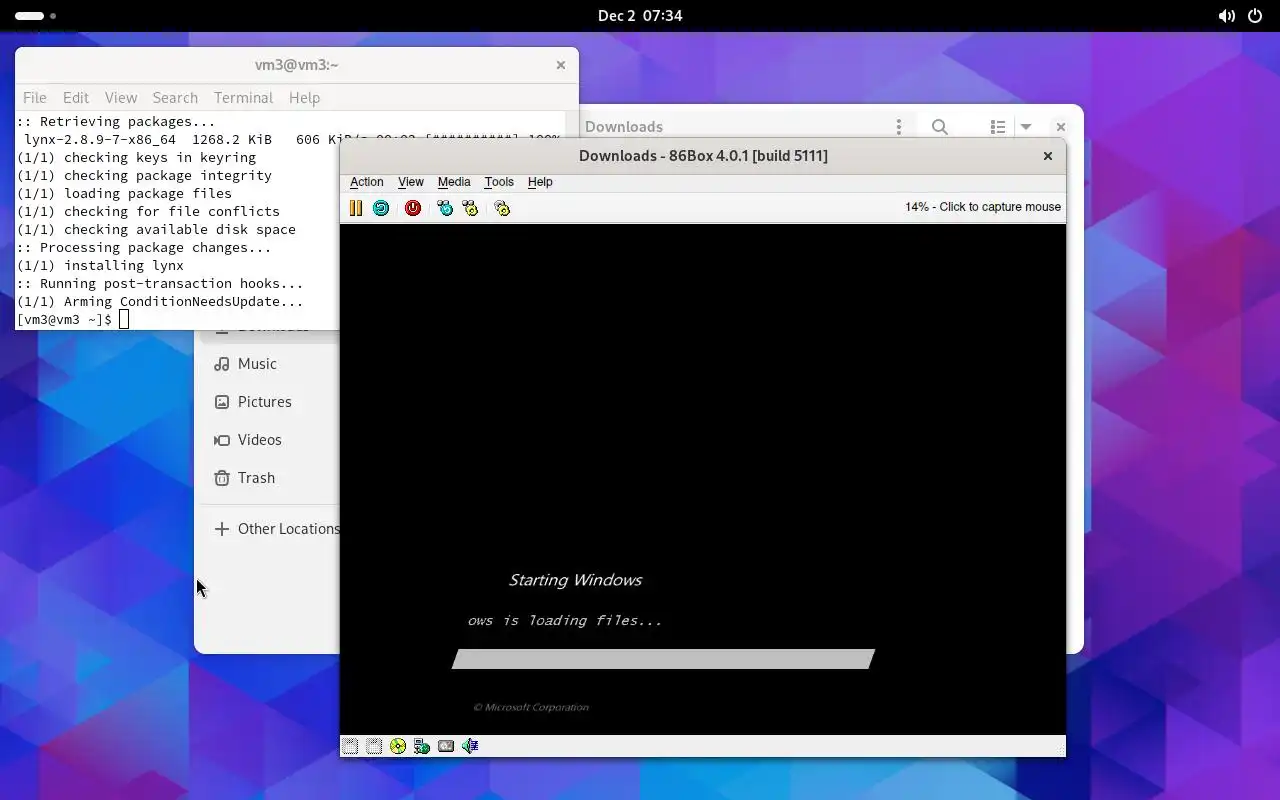The image size is (1280, 800).
Task: Click the network status bar icon
Action: pos(422,746)
